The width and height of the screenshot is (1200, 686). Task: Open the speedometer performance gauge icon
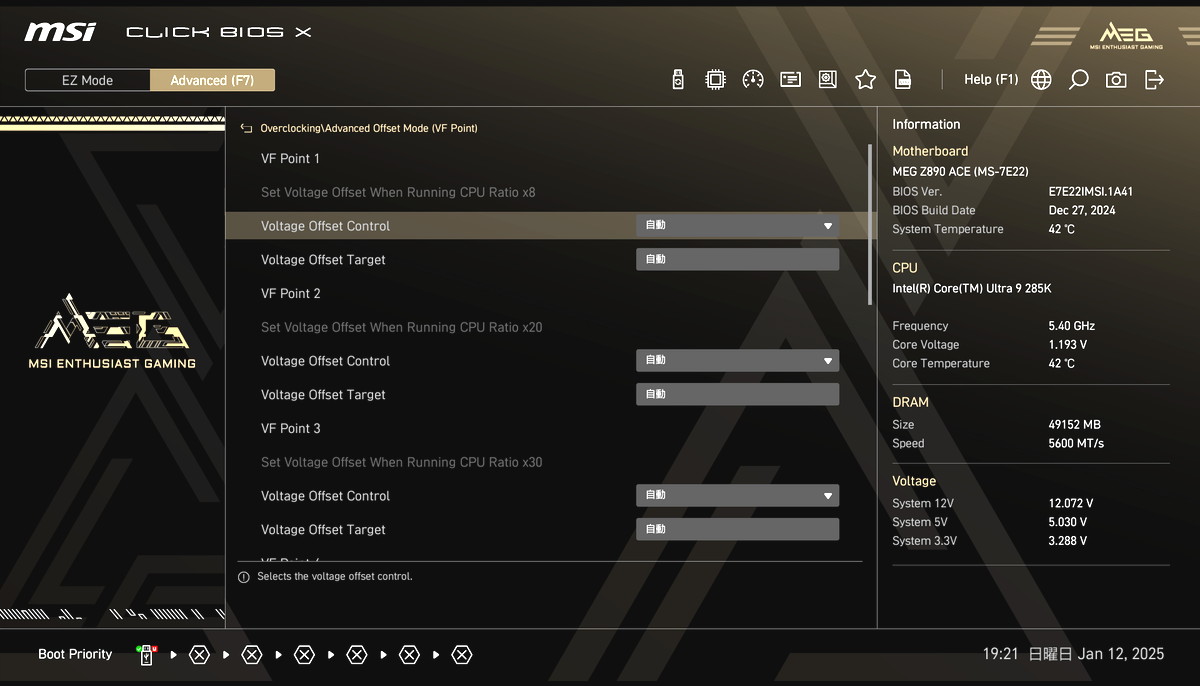point(753,80)
